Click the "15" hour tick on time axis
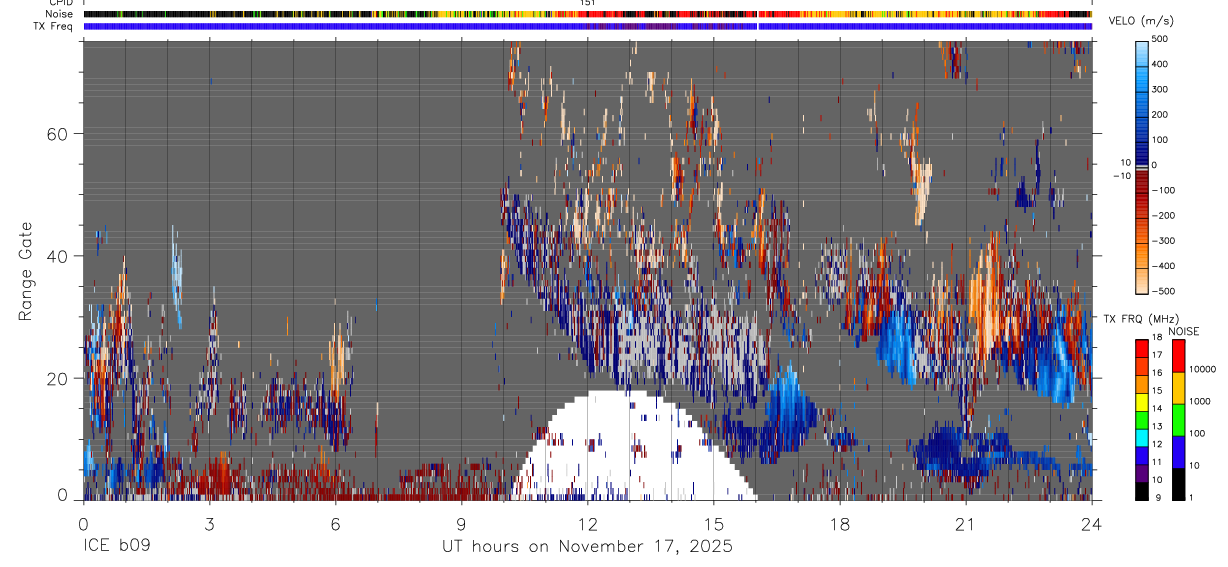 (713, 523)
